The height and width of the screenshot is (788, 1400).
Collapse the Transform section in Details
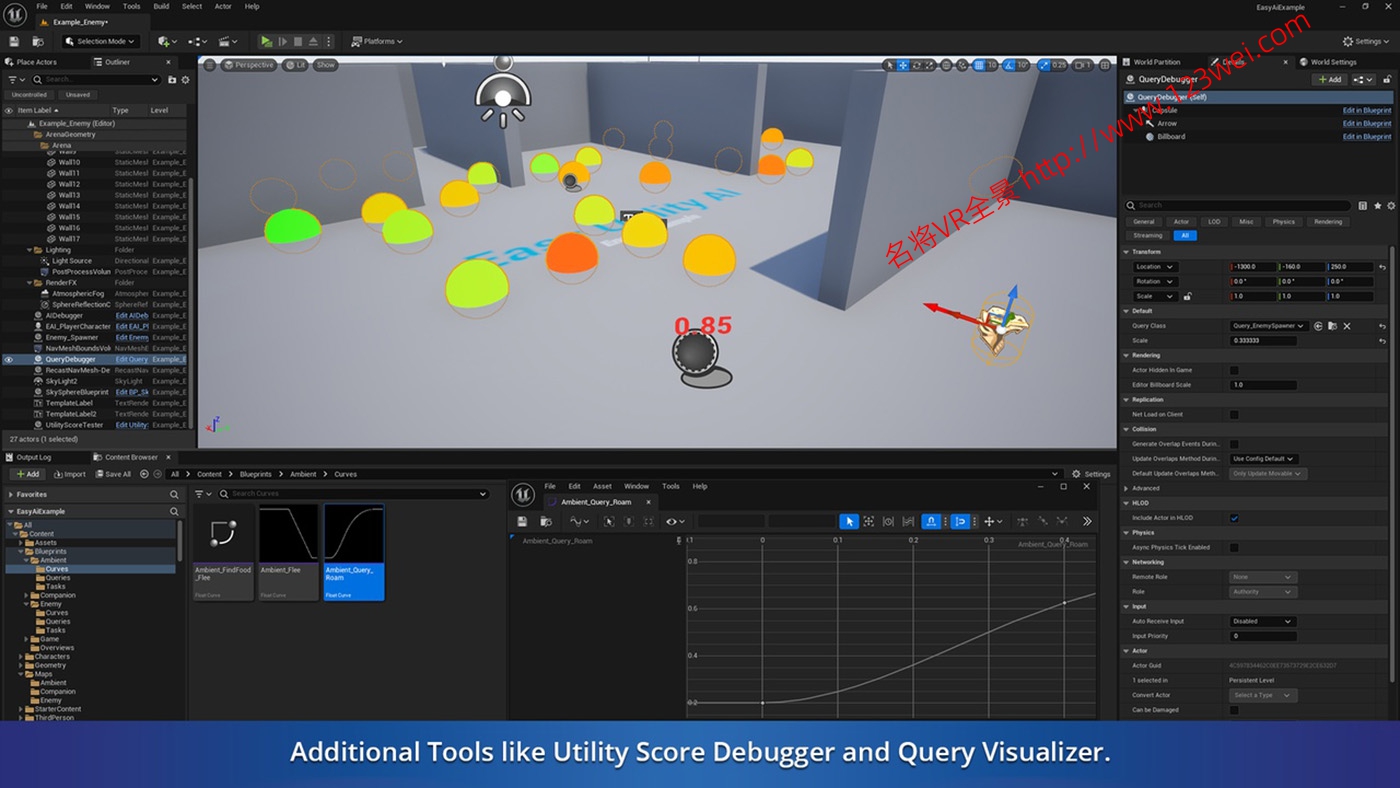pos(1127,252)
